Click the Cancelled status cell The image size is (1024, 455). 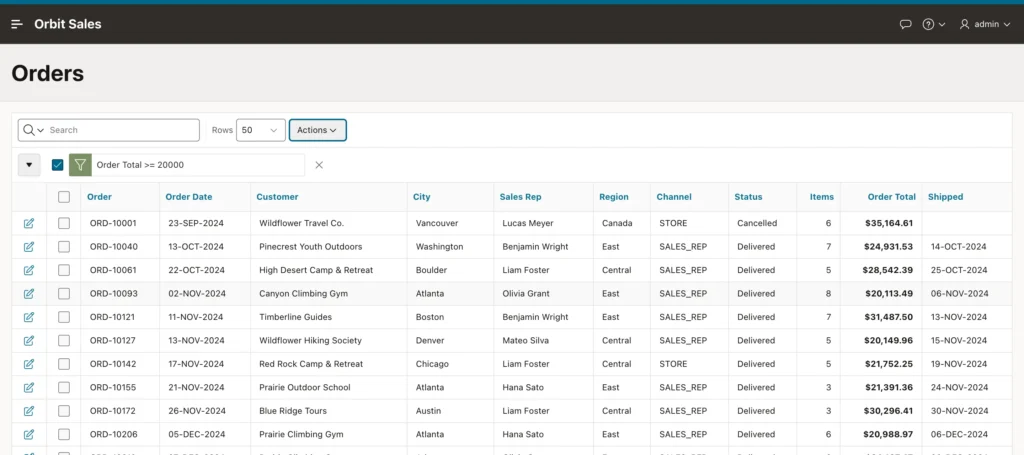(757, 223)
